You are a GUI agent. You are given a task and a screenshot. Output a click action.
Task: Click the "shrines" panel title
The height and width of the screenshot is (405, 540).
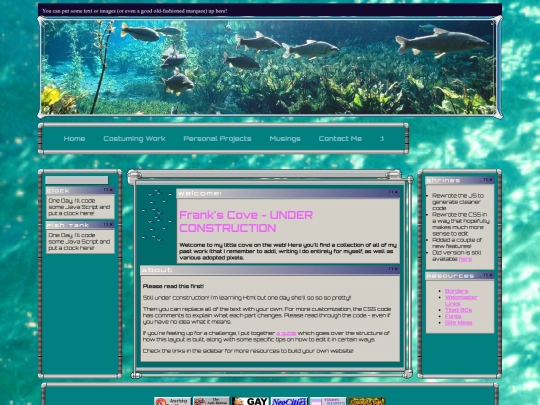point(443,180)
